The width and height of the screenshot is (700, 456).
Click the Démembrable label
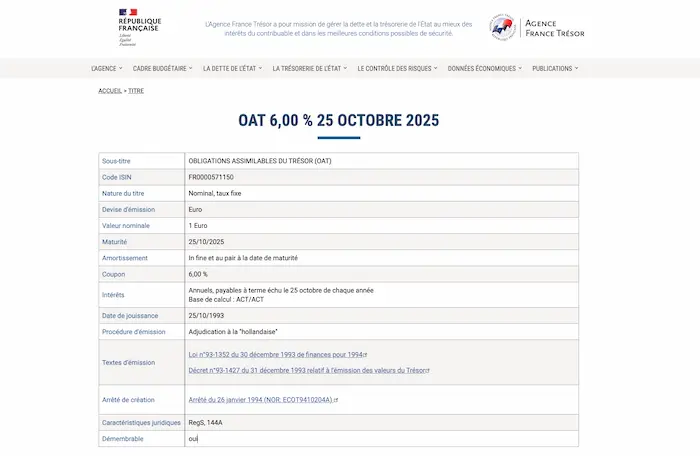coord(123,439)
